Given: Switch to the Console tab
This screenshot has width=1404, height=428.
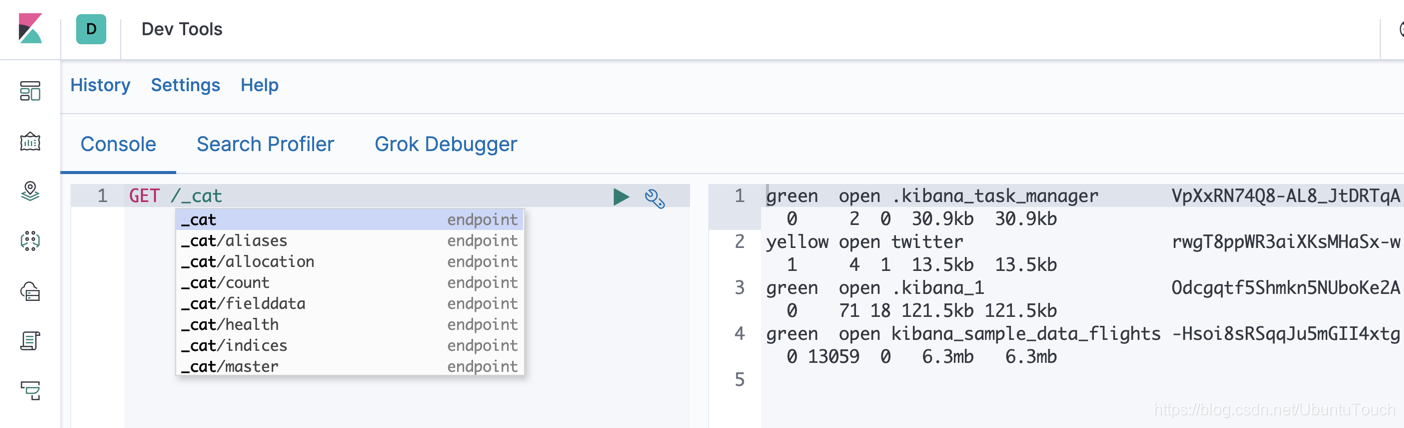Looking at the screenshot, I should 118,144.
